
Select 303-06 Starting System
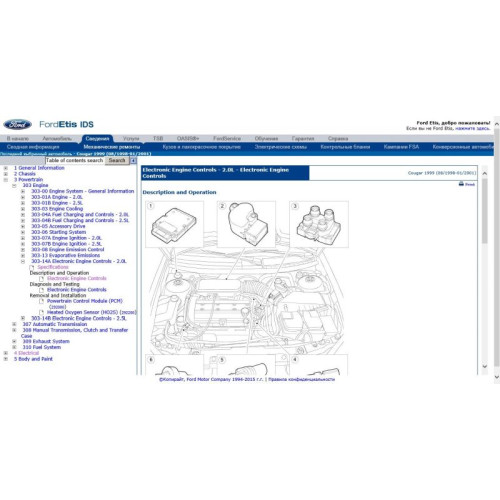pos(59,232)
